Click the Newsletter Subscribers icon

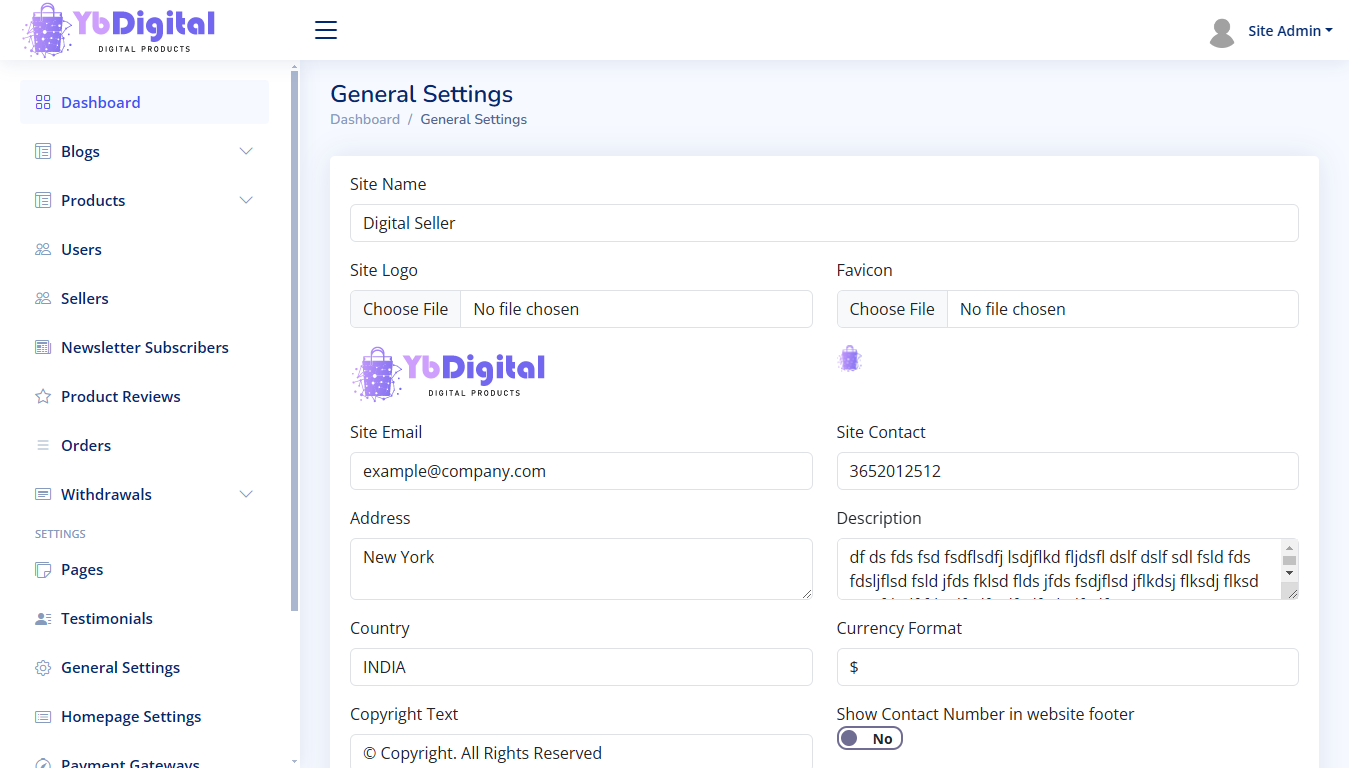pyautogui.click(x=43, y=348)
